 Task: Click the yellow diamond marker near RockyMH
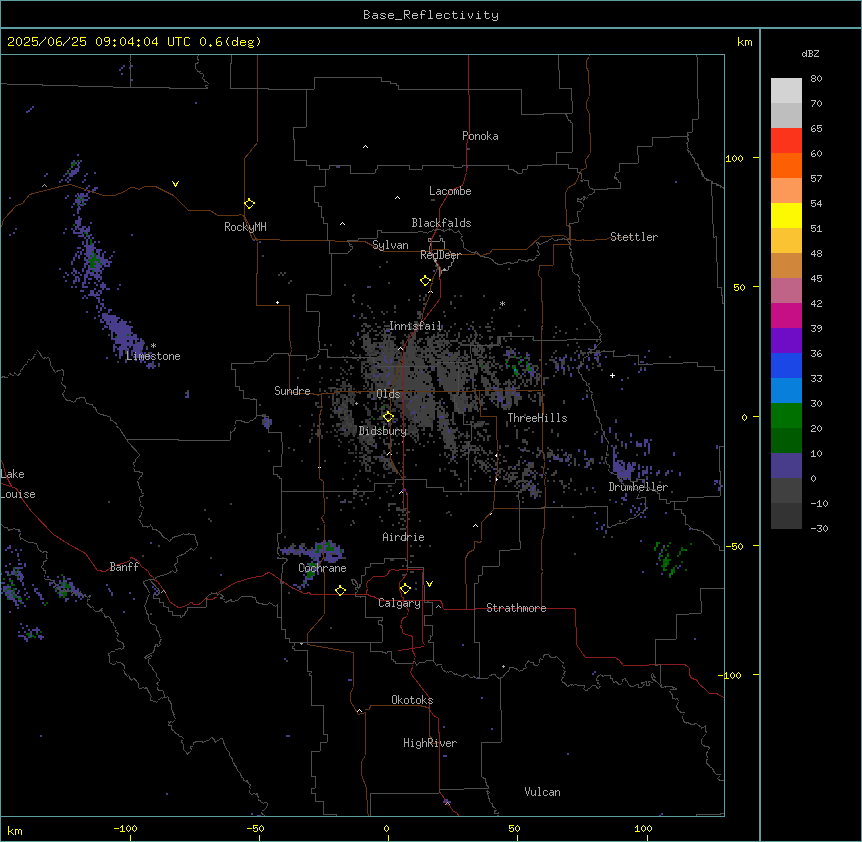249,203
